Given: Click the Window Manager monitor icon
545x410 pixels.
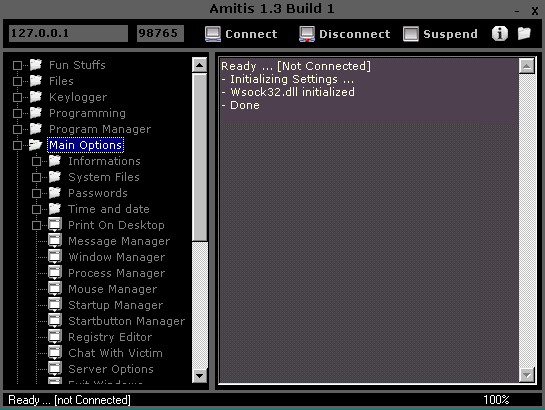Looking at the screenshot, I should point(55,257).
